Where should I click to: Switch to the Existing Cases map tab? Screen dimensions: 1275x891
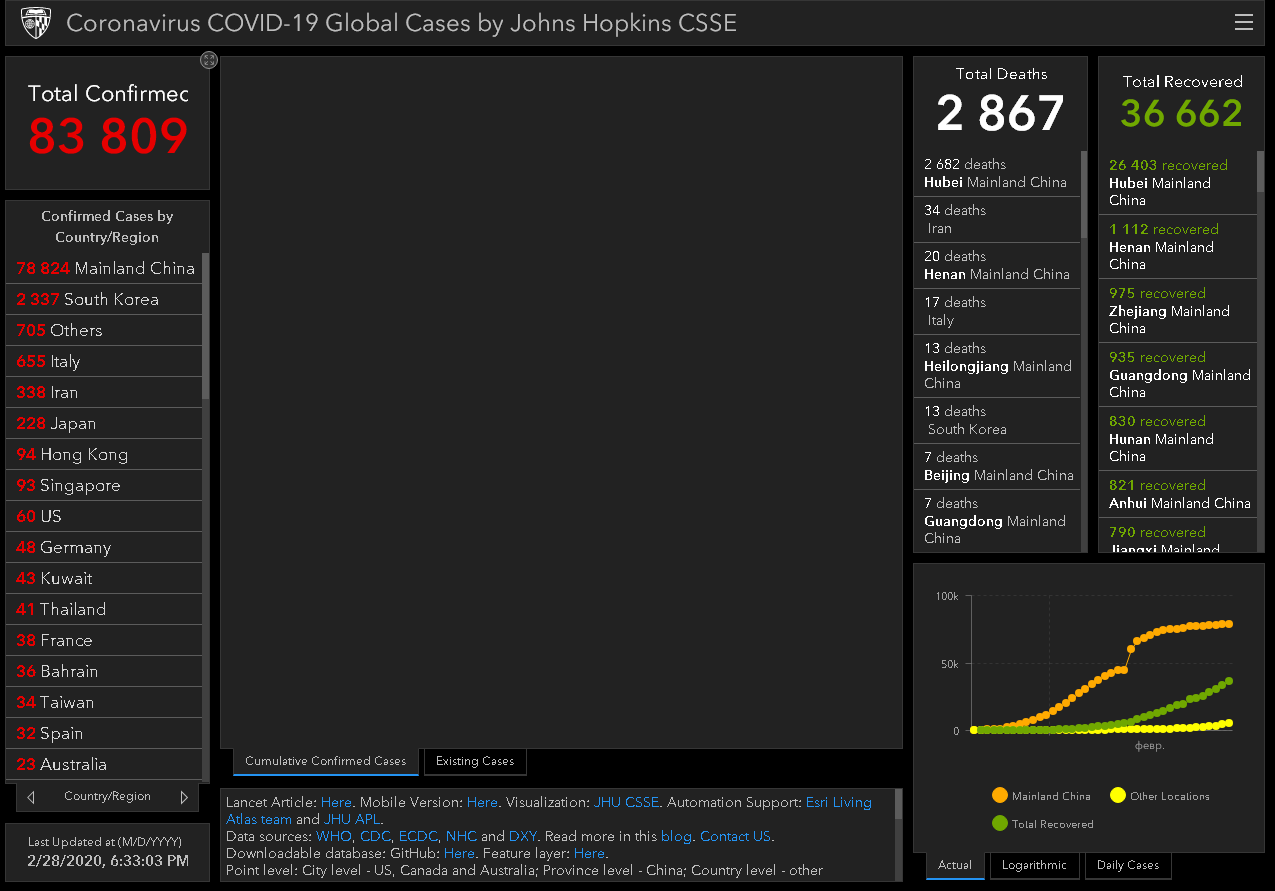pos(475,761)
